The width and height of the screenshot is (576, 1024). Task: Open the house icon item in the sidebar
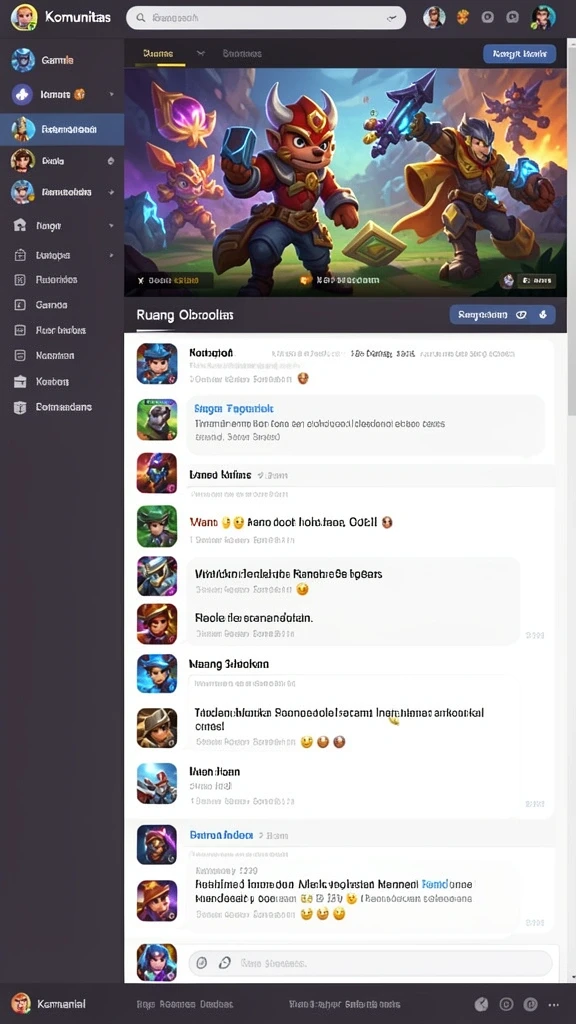(20, 225)
